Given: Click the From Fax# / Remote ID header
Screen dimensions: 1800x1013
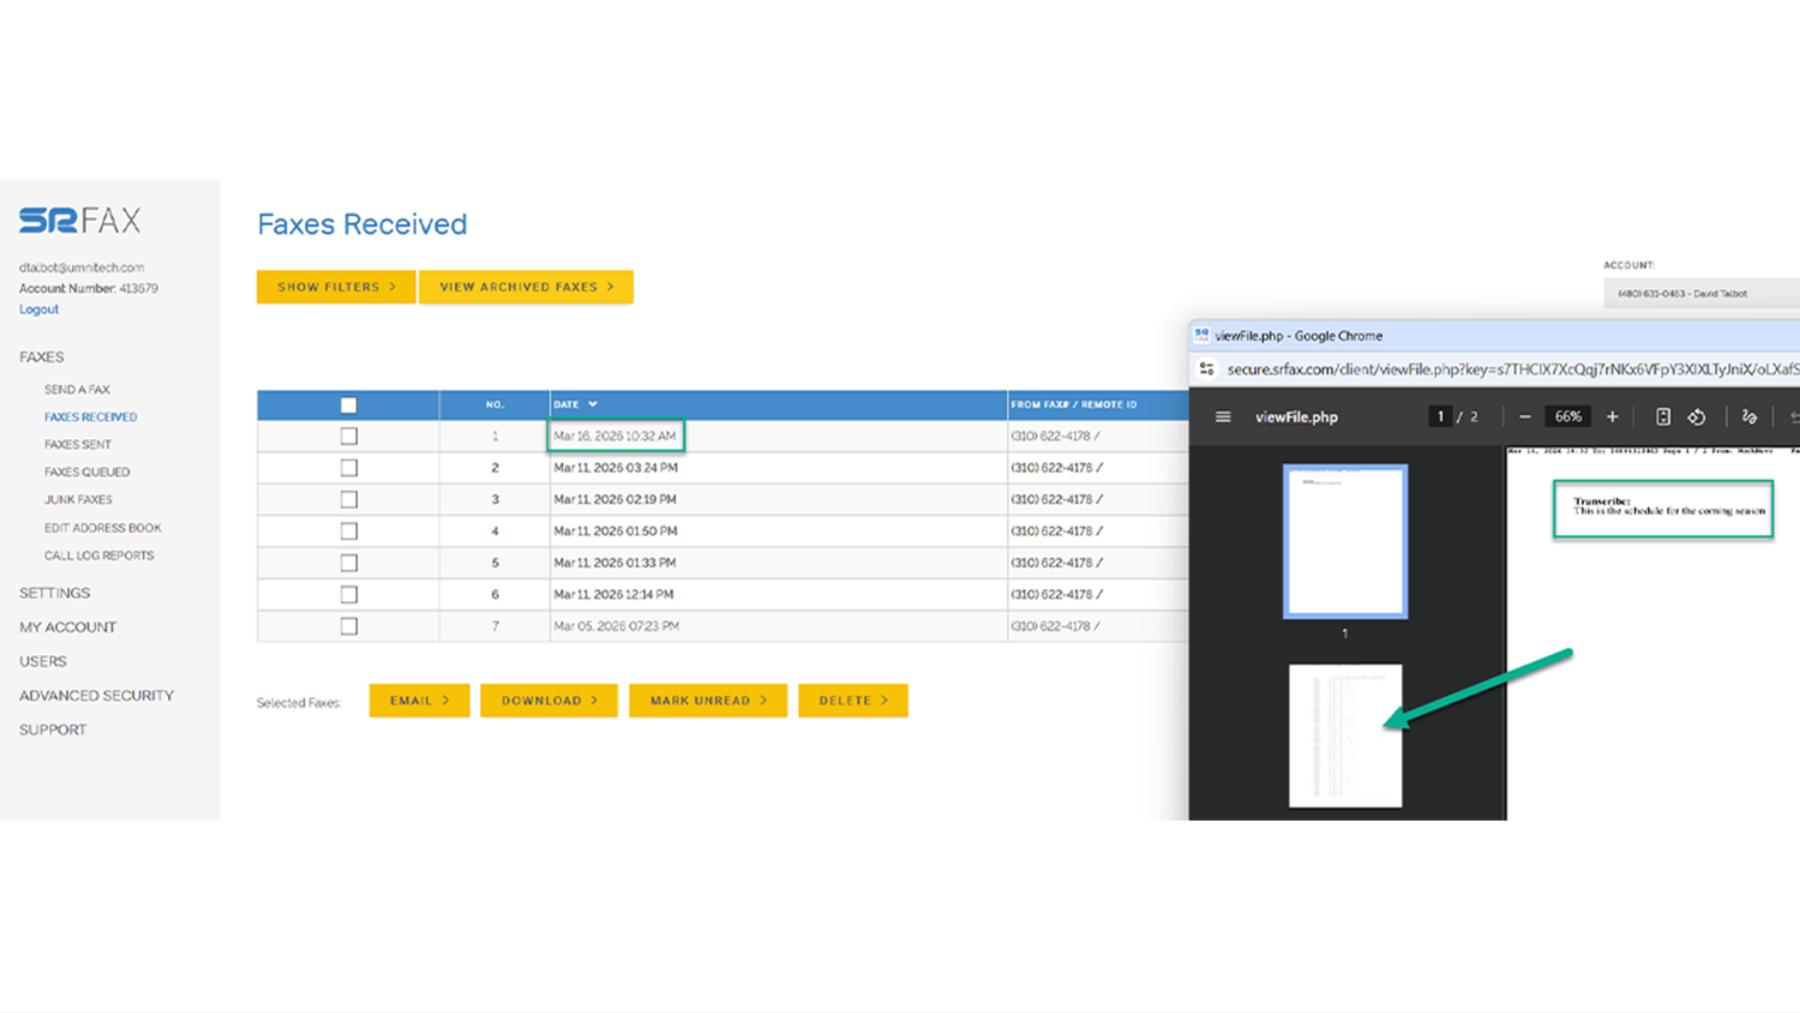Looking at the screenshot, I should tap(1074, 405).
